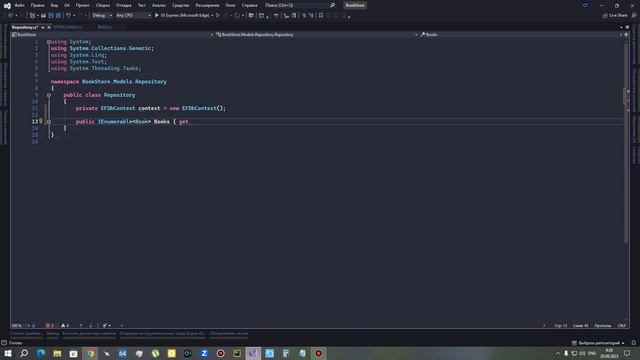The height and width of the screenshot is (360, 640).
Task: Open the Вывод panel tab
Action: click(x=53, y=333)
